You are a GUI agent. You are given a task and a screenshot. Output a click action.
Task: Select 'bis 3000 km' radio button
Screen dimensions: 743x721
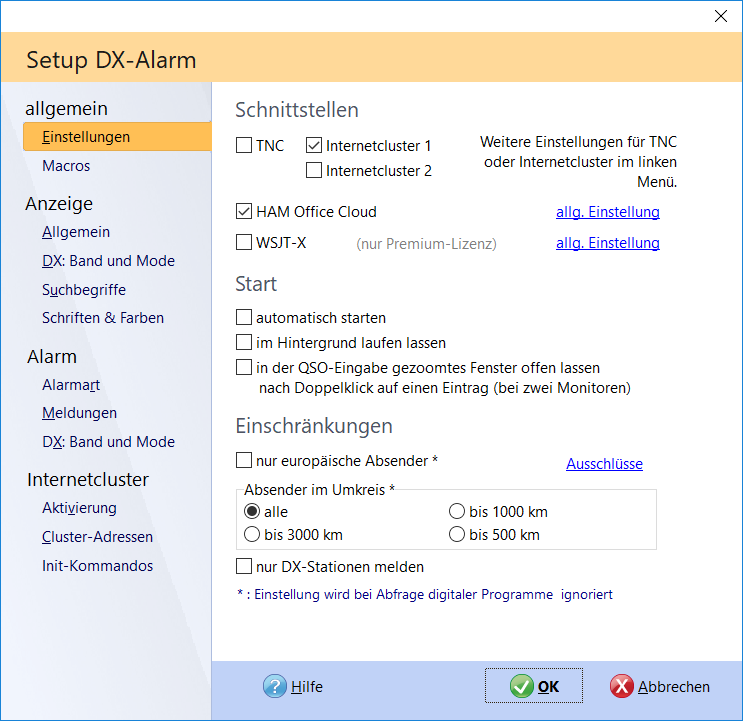pos(252,534)
